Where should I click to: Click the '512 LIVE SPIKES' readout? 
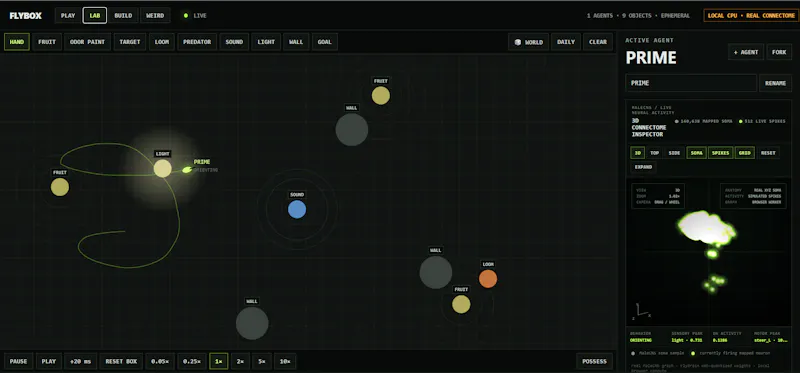tap(762, 121)
